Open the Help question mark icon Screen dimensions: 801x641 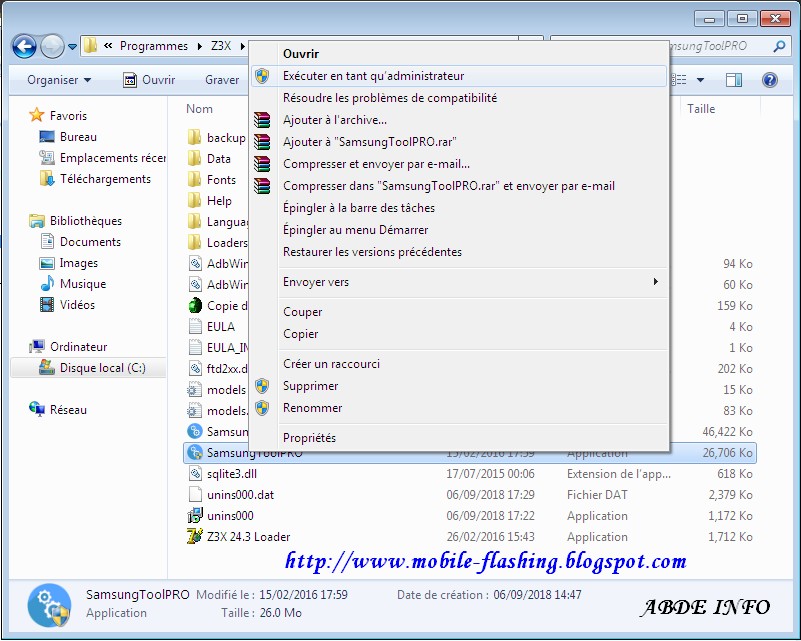pos(769,80)
